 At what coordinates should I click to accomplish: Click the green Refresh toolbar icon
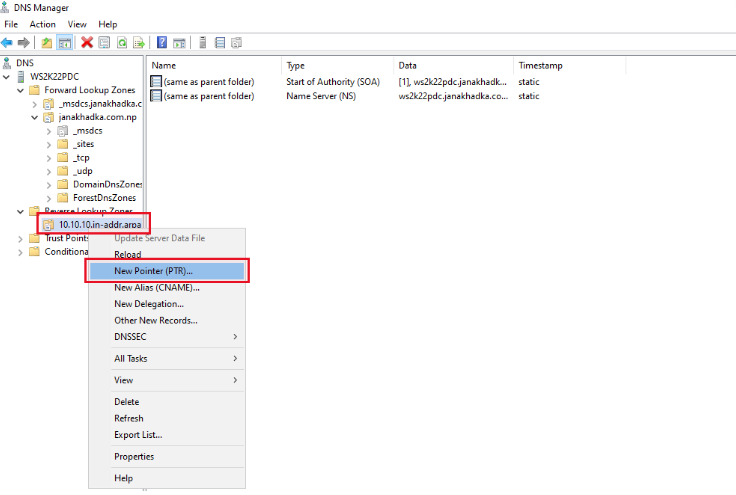(x=121, y=42)
